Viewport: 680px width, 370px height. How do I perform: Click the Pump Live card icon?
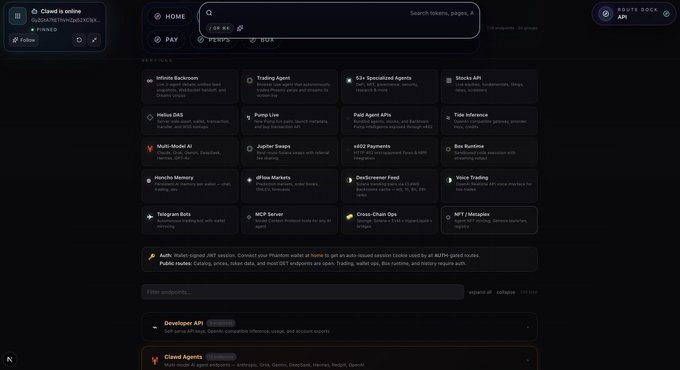pyautogui.click(x=248, y=117)
